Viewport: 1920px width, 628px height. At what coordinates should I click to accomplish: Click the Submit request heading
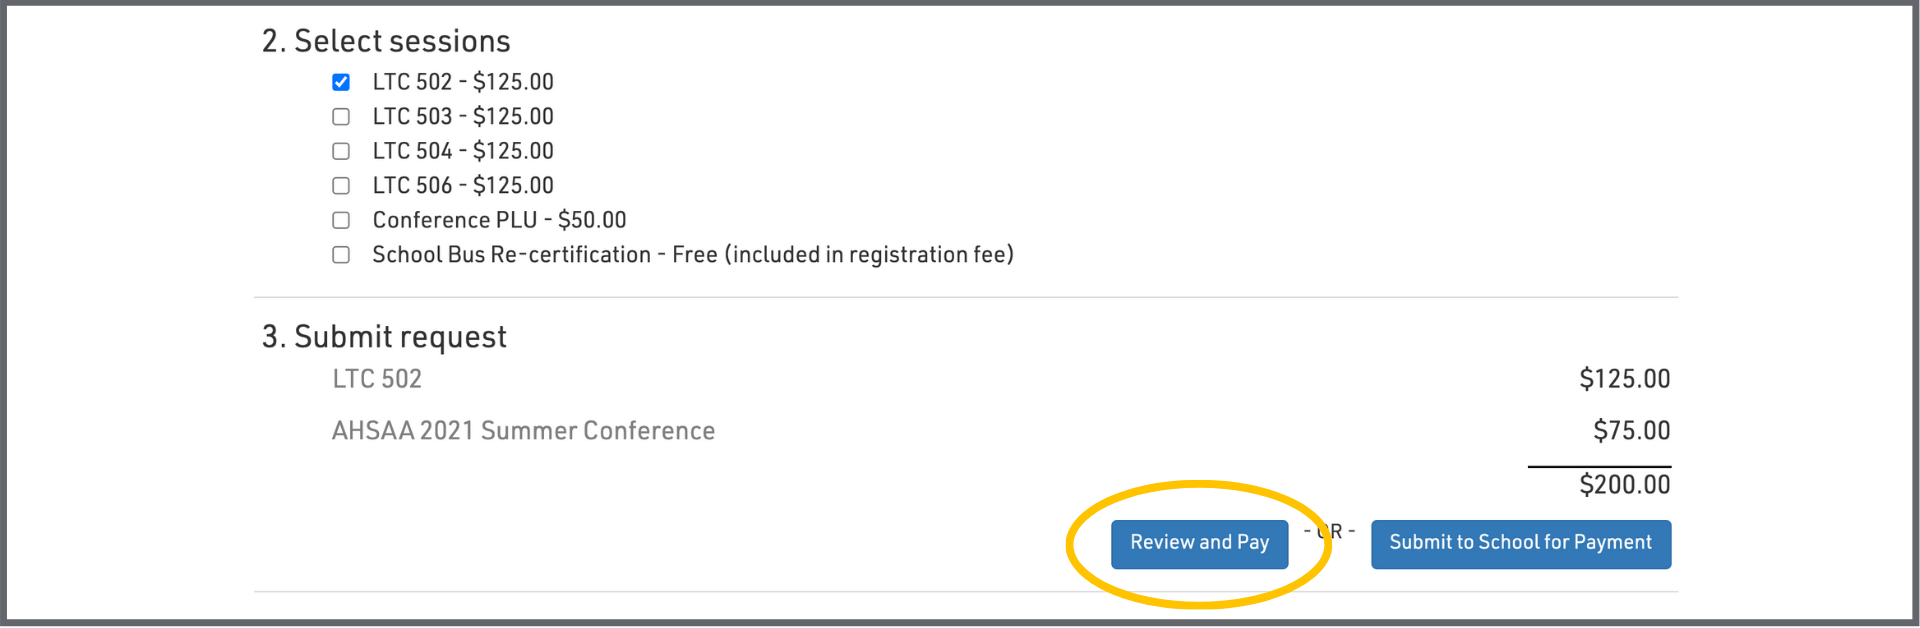(x=384, y=337)
